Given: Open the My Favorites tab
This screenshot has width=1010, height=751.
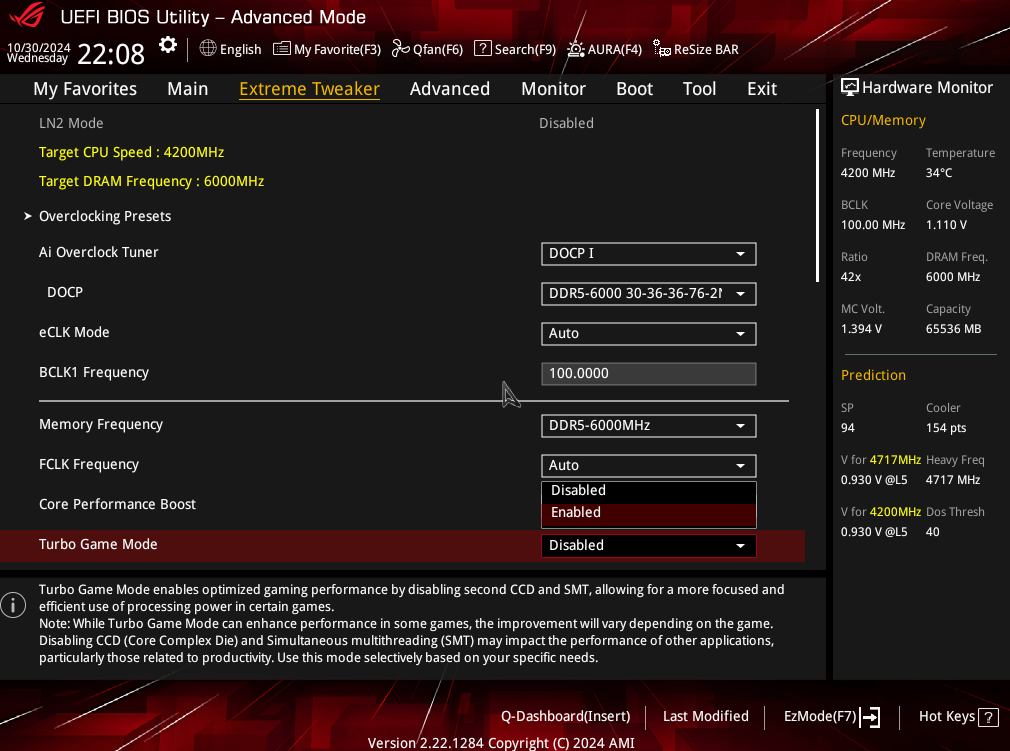Looking at the screenshot, I should [85, 89].
